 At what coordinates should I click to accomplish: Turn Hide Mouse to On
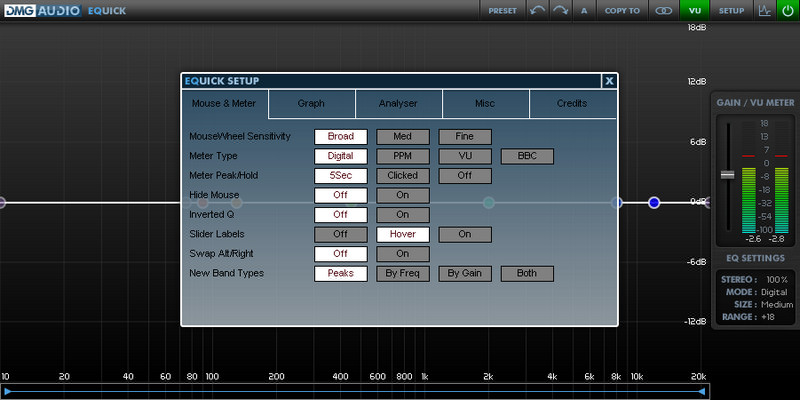[x=403, y=195]
